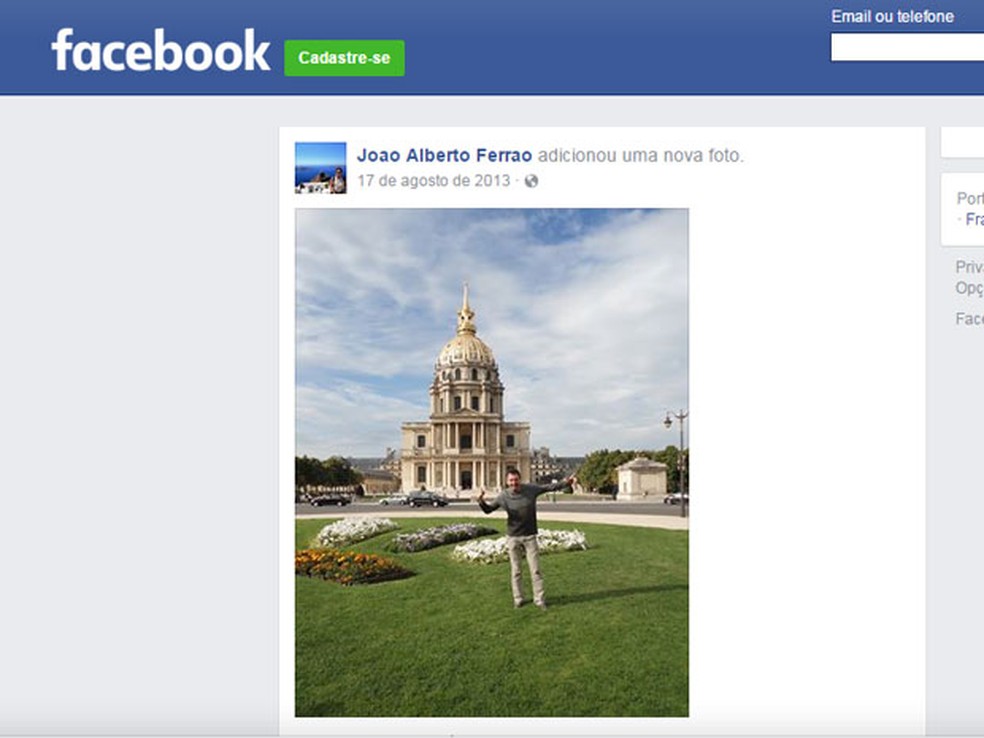Select the Português language link in the sidebar
This screenshot has width=984, height=738.
click(x=969, y=198)
